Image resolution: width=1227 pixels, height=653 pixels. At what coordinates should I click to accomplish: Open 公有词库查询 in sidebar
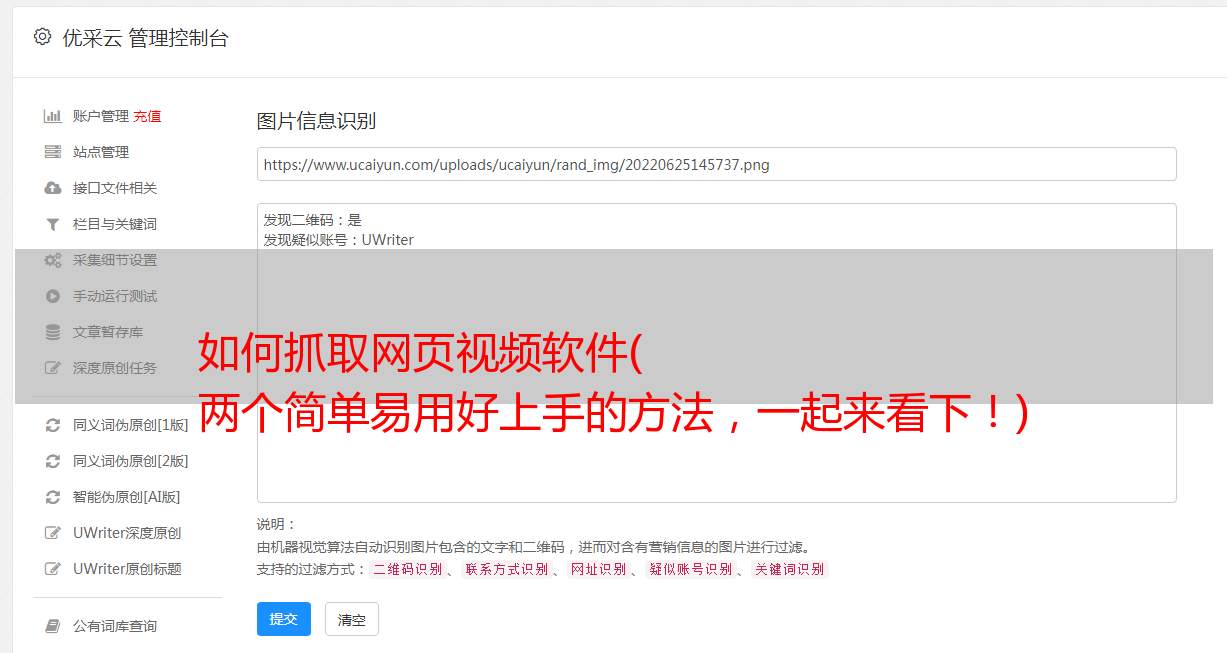(x=115, y=626)
